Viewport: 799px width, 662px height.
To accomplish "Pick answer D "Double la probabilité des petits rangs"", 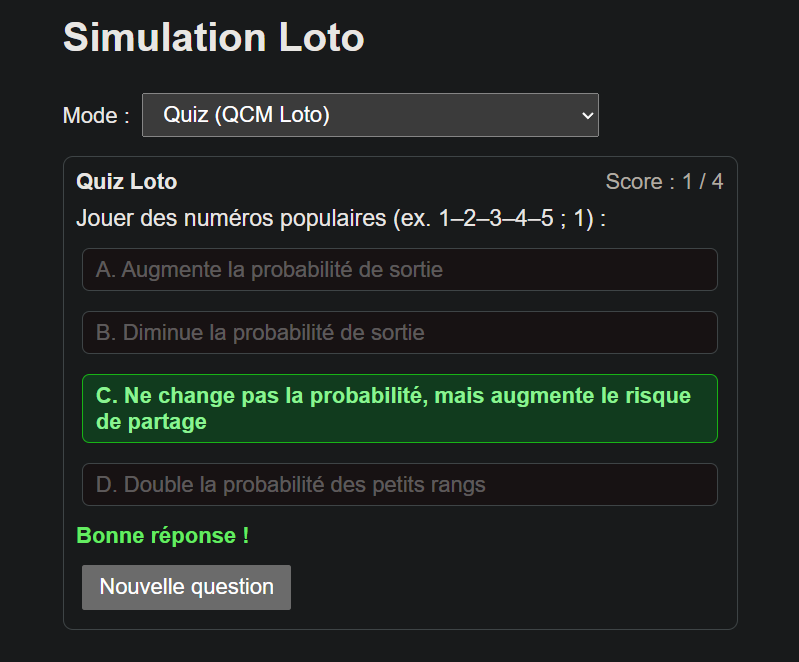I will (x=399, y=485).
